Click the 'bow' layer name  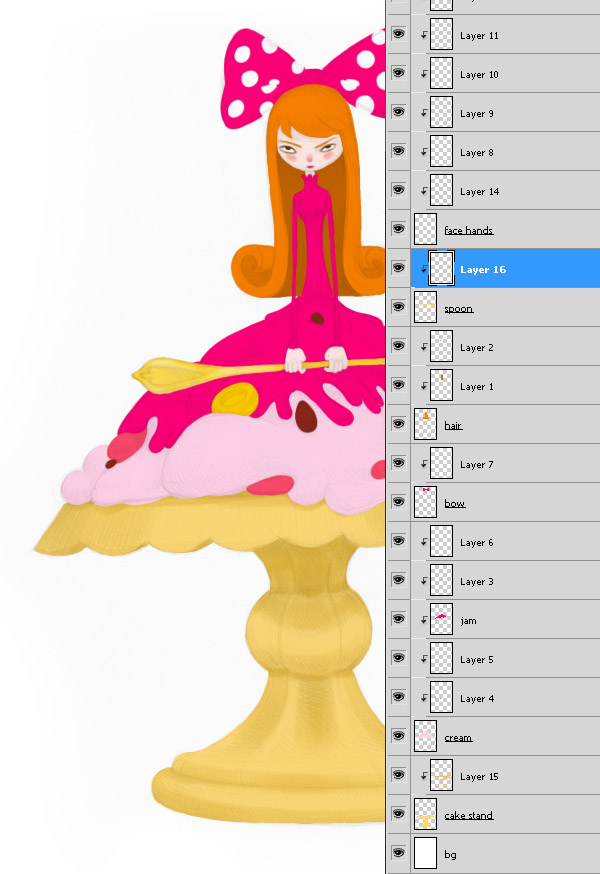click(455, 503)
